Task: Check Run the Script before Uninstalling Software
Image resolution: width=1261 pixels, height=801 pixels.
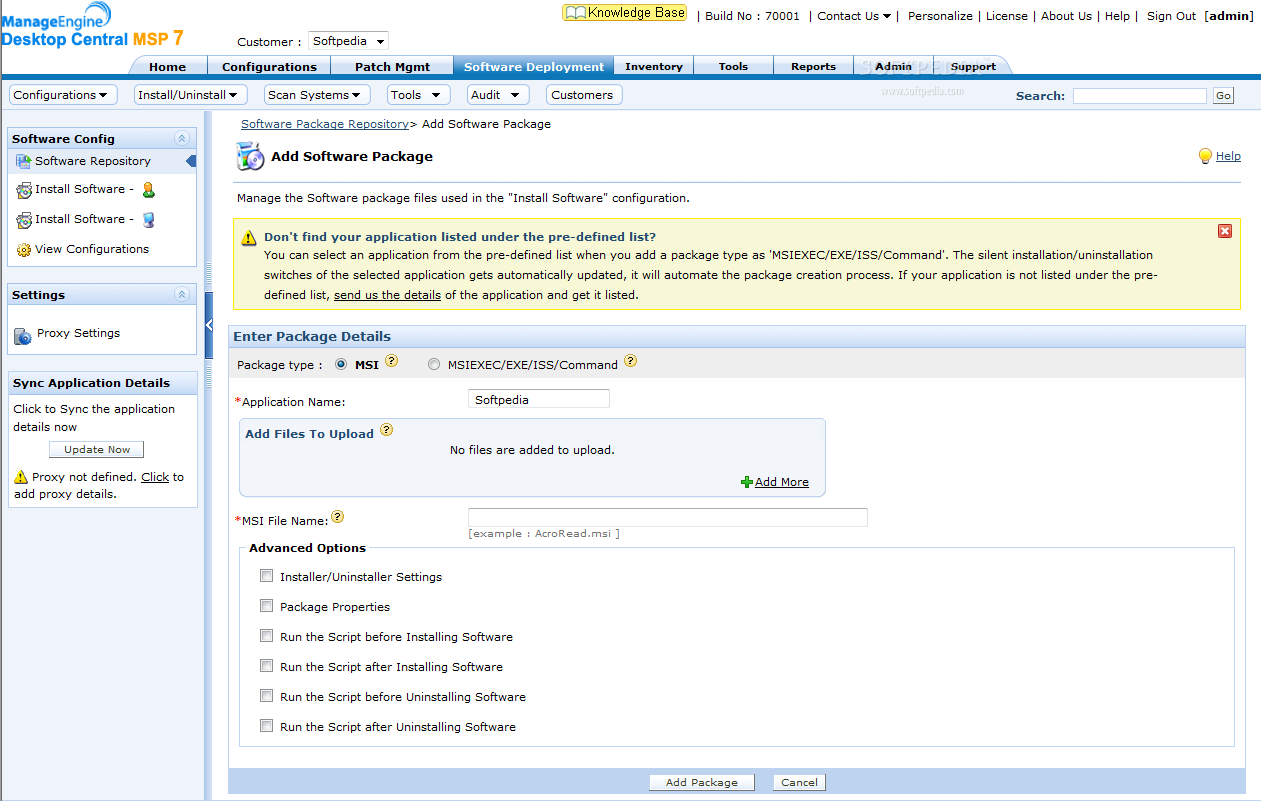Action: click(x=266, y=696)
